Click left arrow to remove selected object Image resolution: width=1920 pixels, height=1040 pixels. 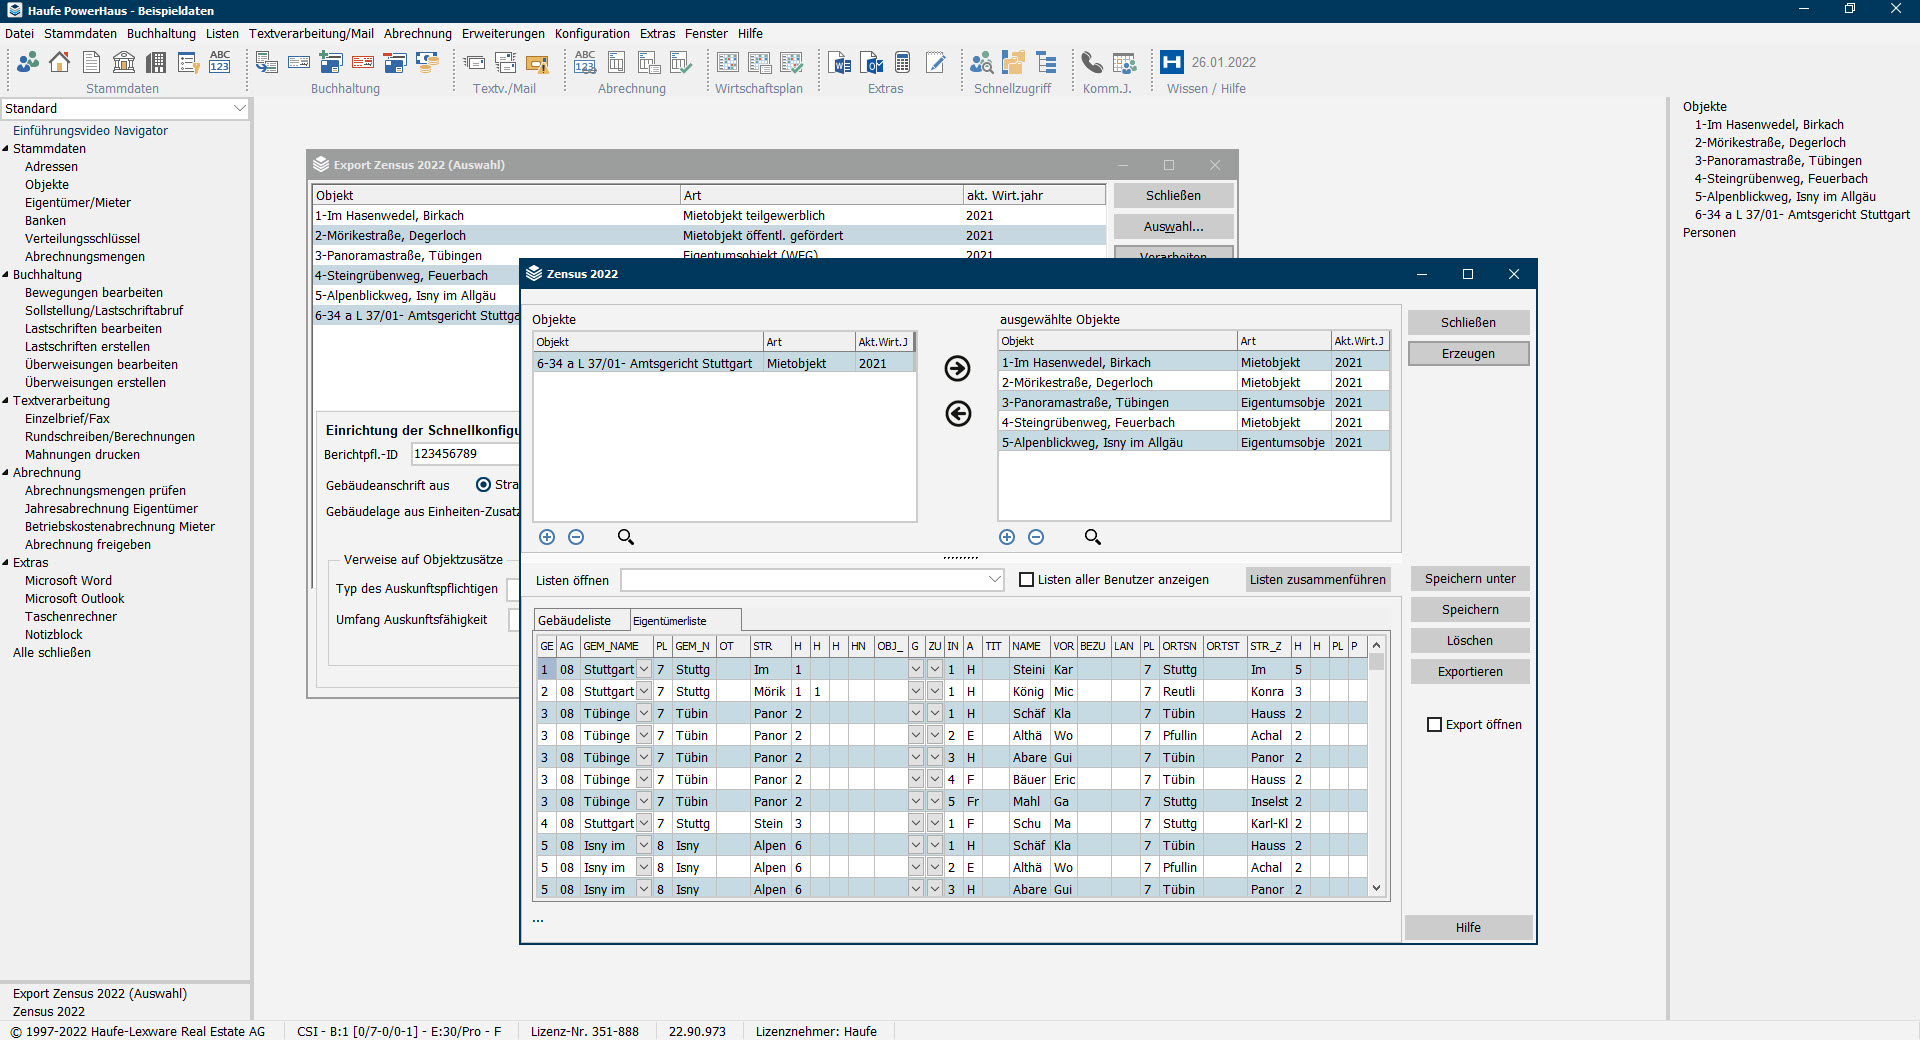958,413
